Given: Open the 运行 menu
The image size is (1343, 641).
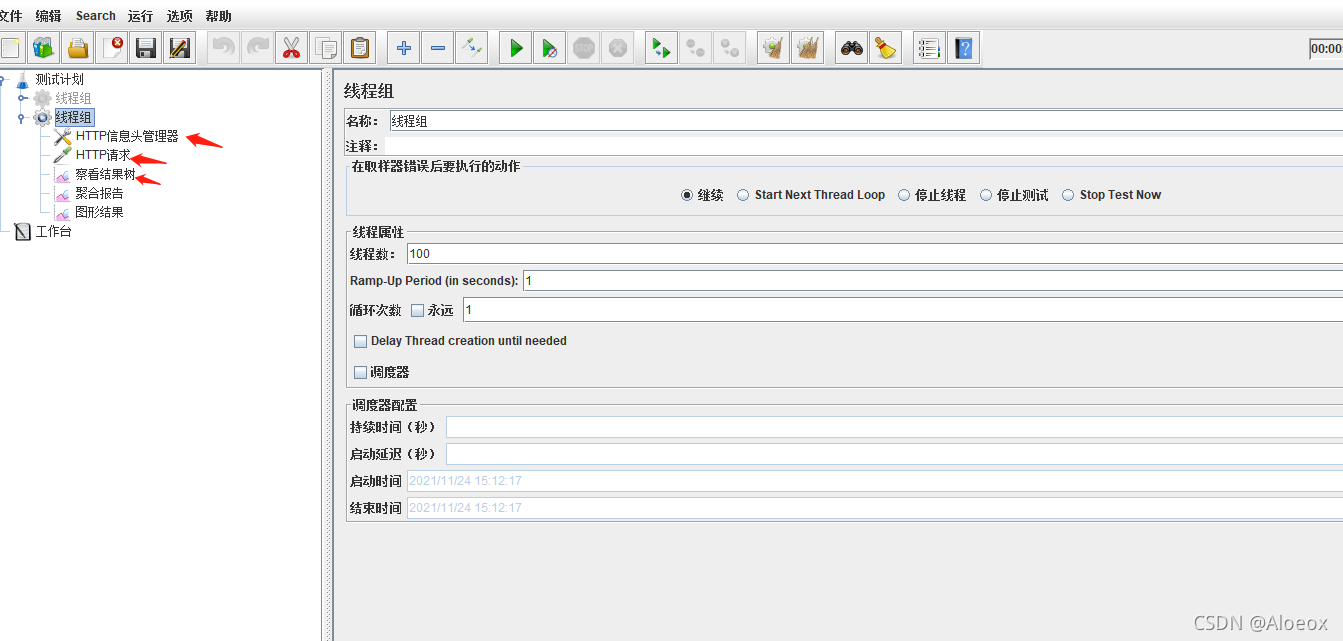Looking at the screenshot, I should pos(140,16).
